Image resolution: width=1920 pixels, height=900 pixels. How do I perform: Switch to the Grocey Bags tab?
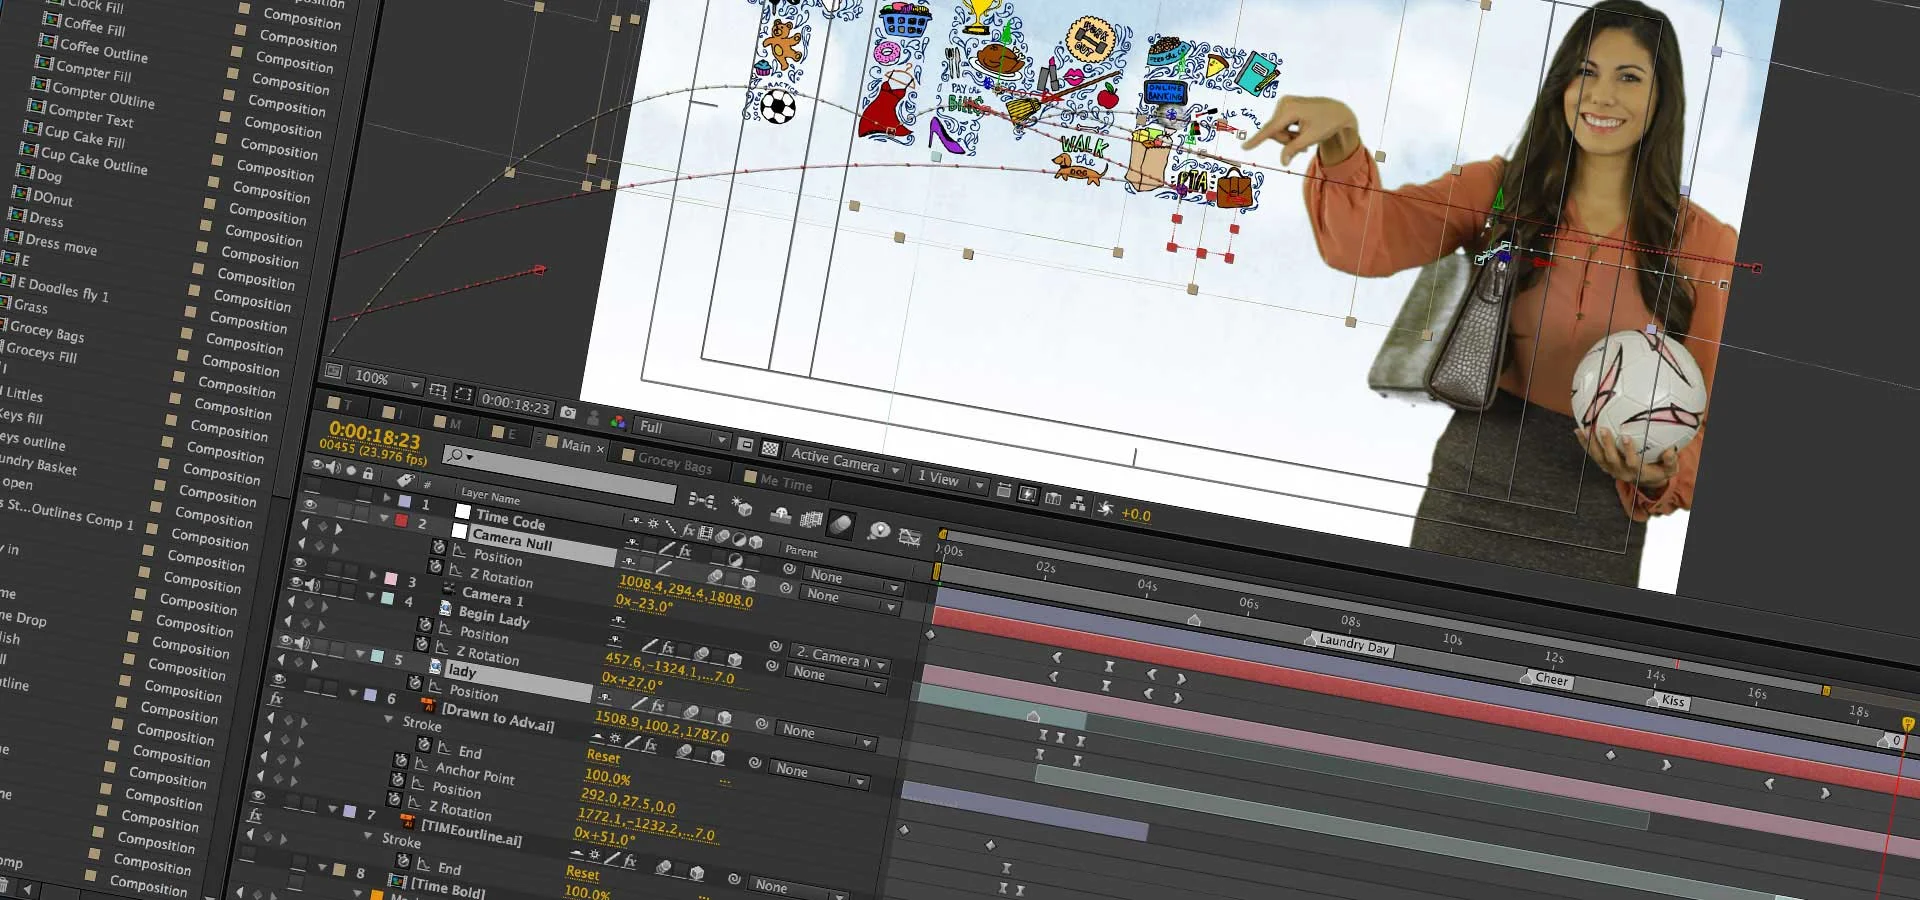675,463
